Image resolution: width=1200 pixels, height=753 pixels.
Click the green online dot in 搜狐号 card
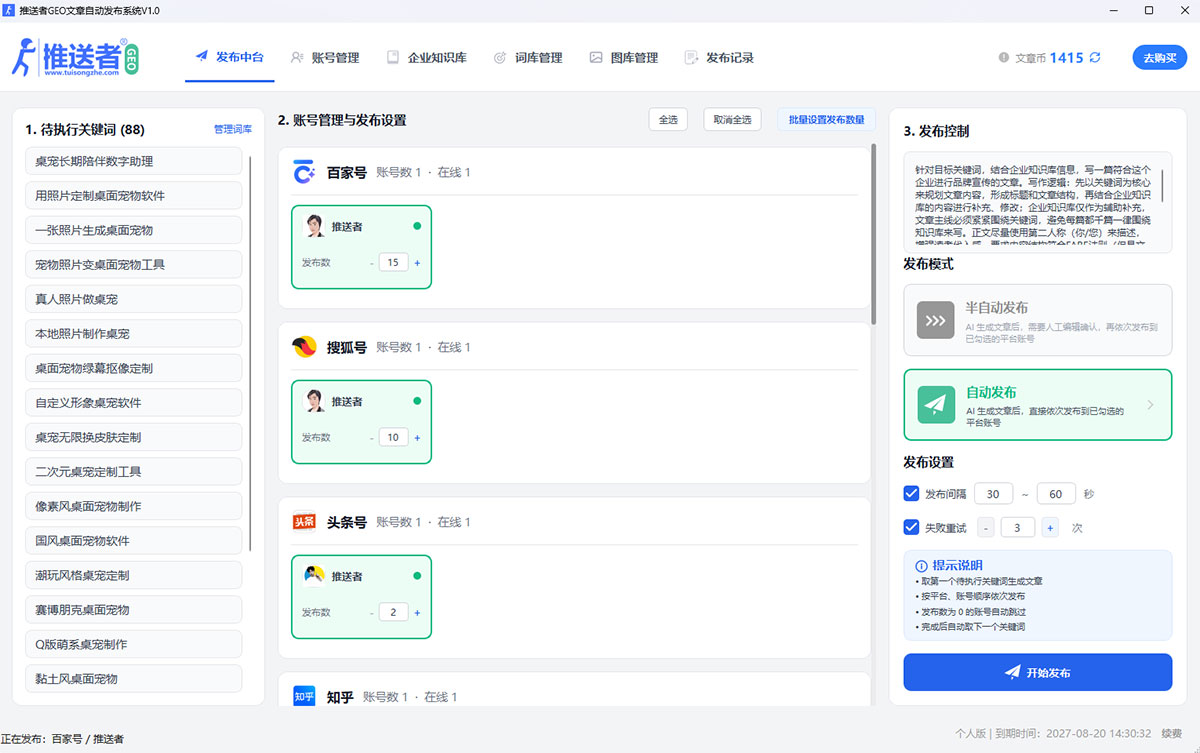[417, 401]
